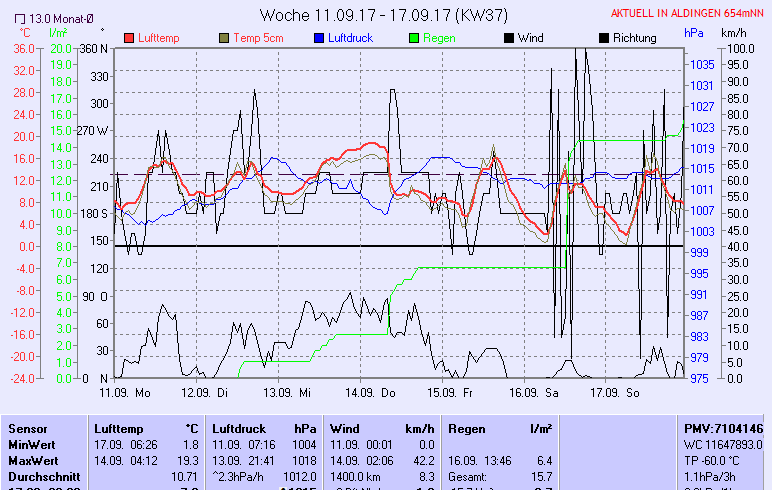Click the black Wind legend square
Image resolution: width=772 pixels, height=490 pixels.
[x=509, y=38]
